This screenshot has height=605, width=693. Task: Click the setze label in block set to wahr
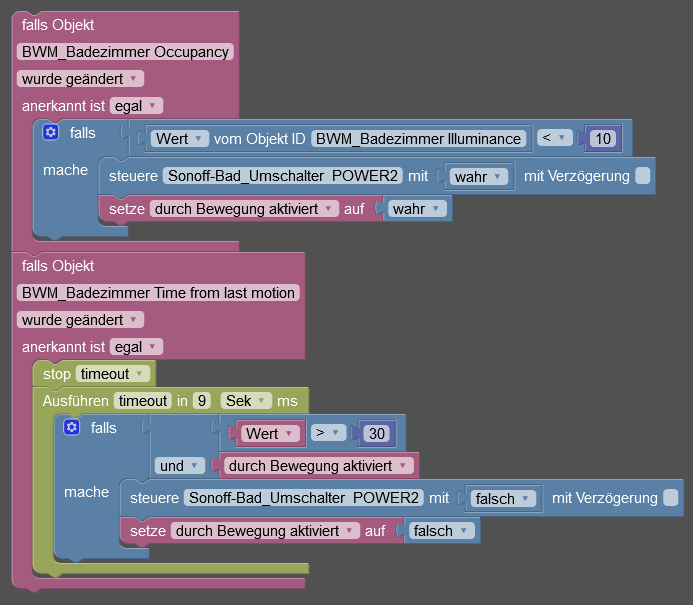(x=127, y=209)
